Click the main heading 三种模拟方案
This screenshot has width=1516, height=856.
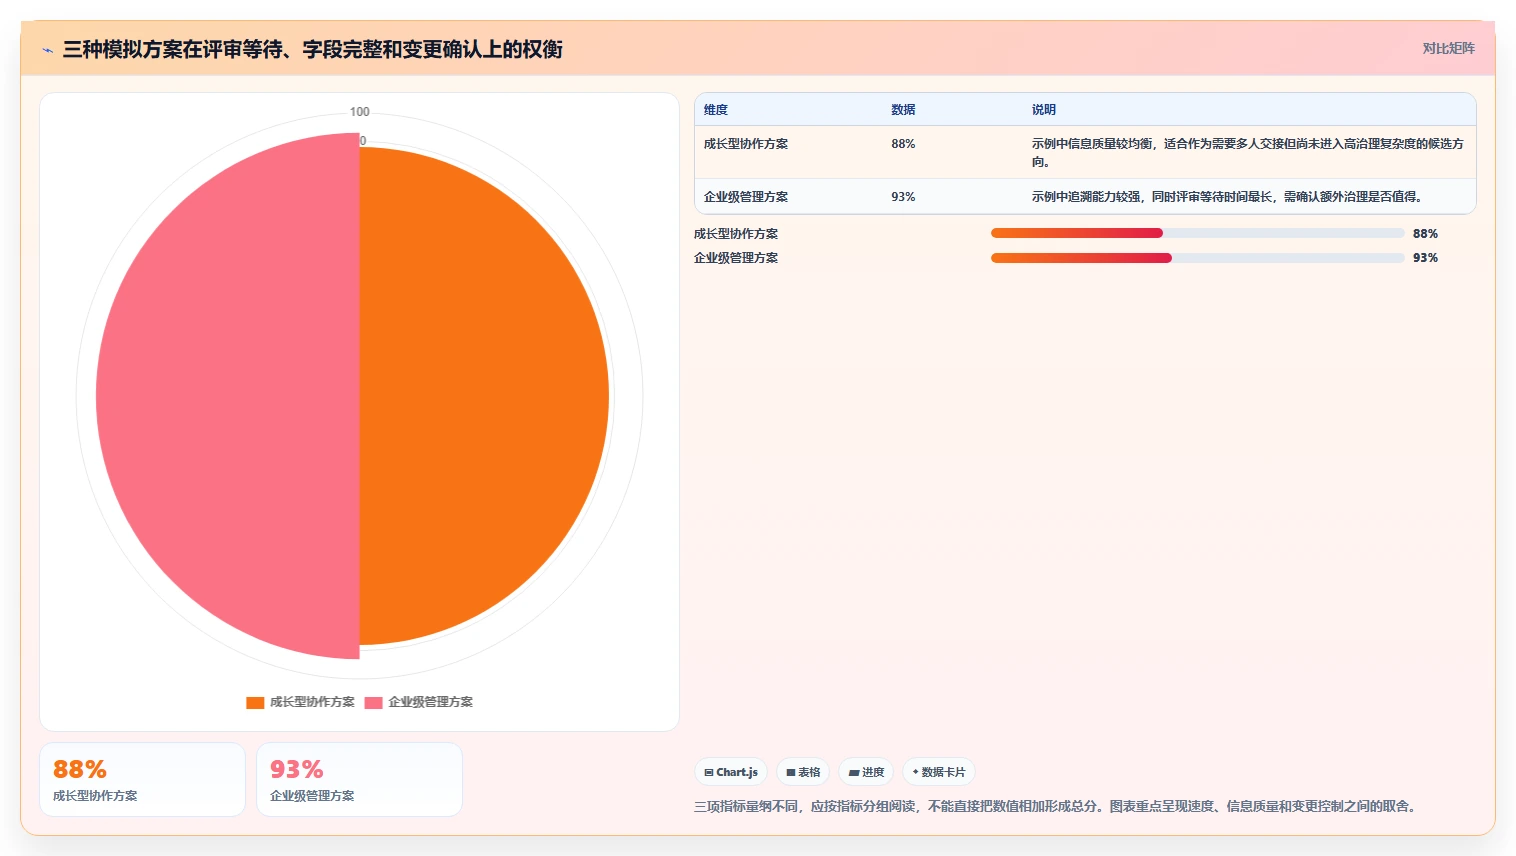pyautogui.click(x=312, y=49)
